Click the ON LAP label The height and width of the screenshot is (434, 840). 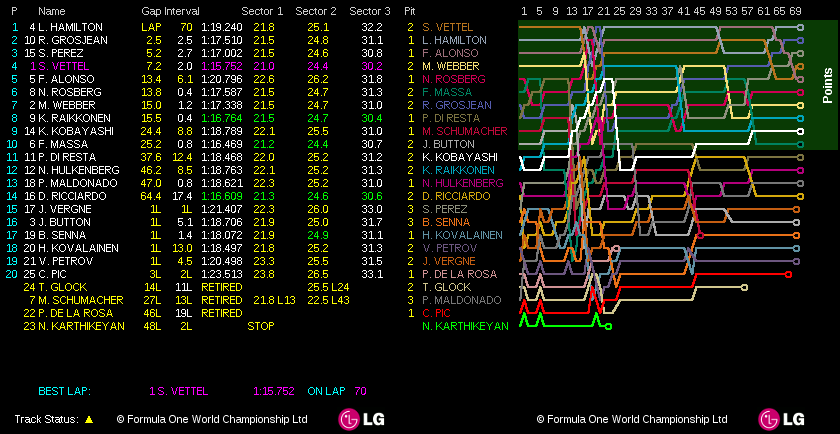(x=326, y=391)
